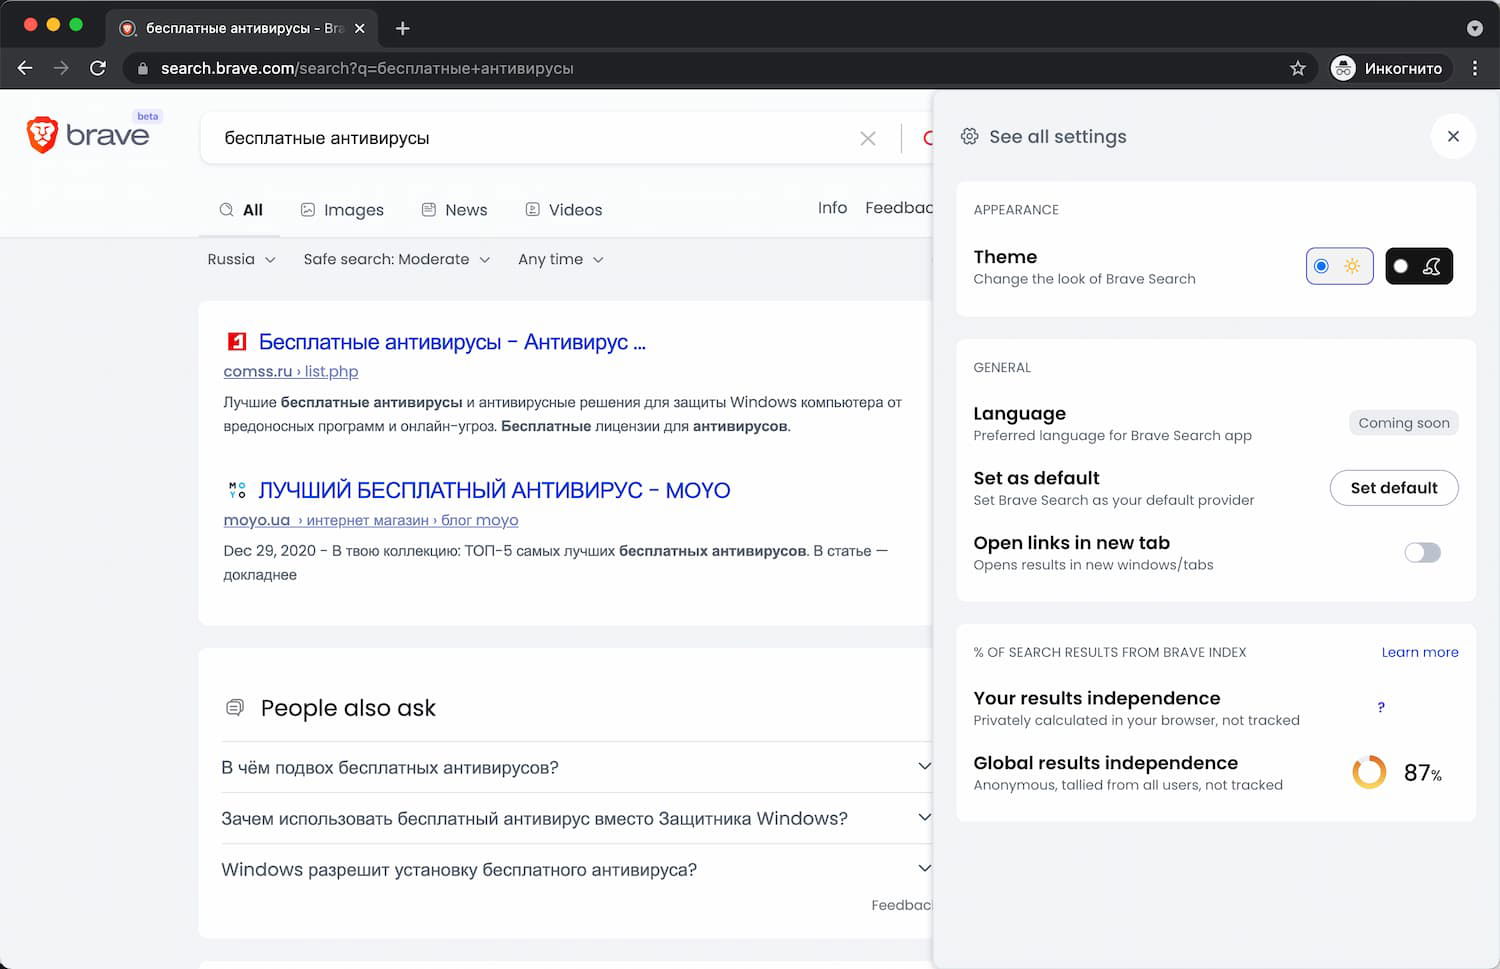The width and height of the screenshot is (1500, 969).
Task: Open the Any time filter dropdown
Action: pos(560,259)
